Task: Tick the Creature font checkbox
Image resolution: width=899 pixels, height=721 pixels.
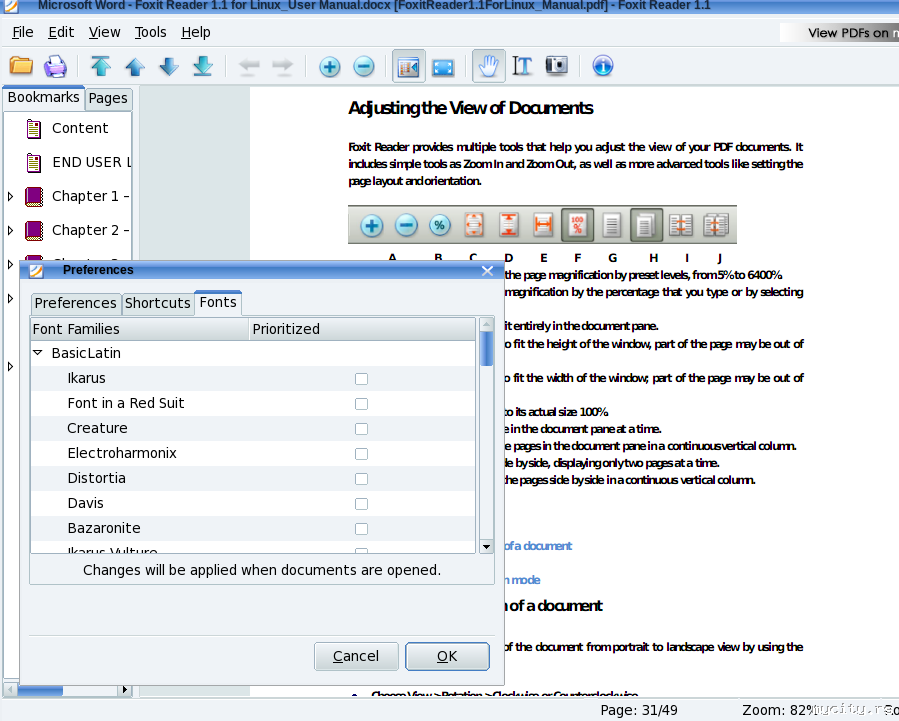Action: pos(361,429)
